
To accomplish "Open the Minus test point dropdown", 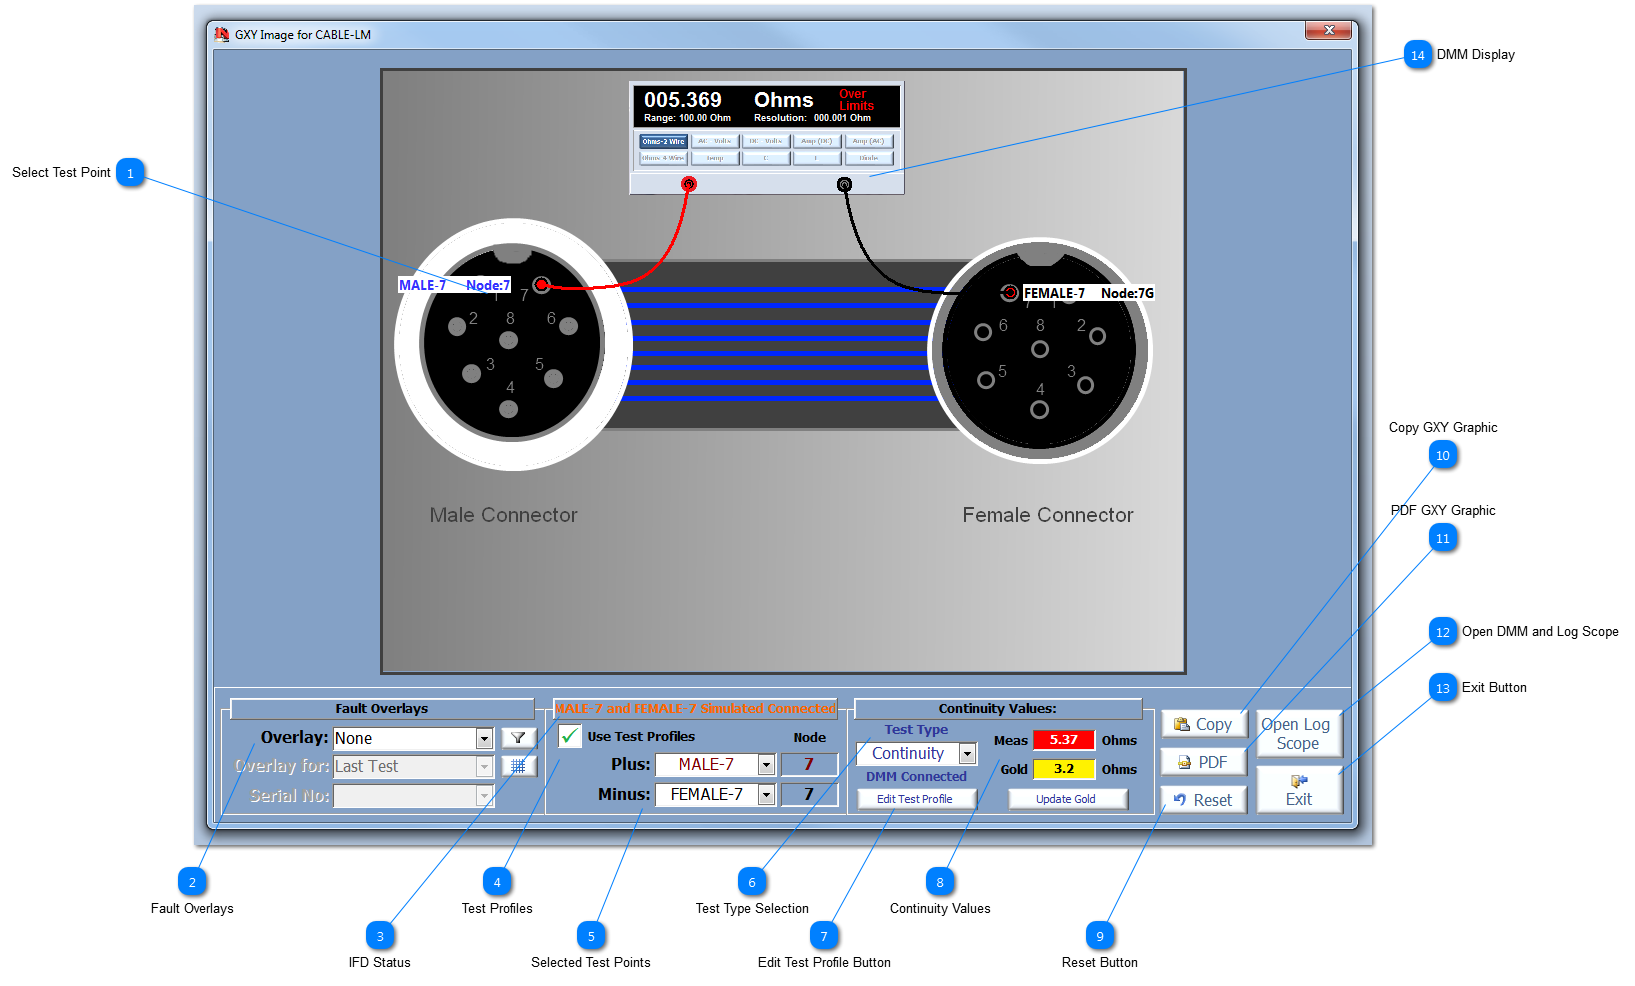I will [766, 795].
